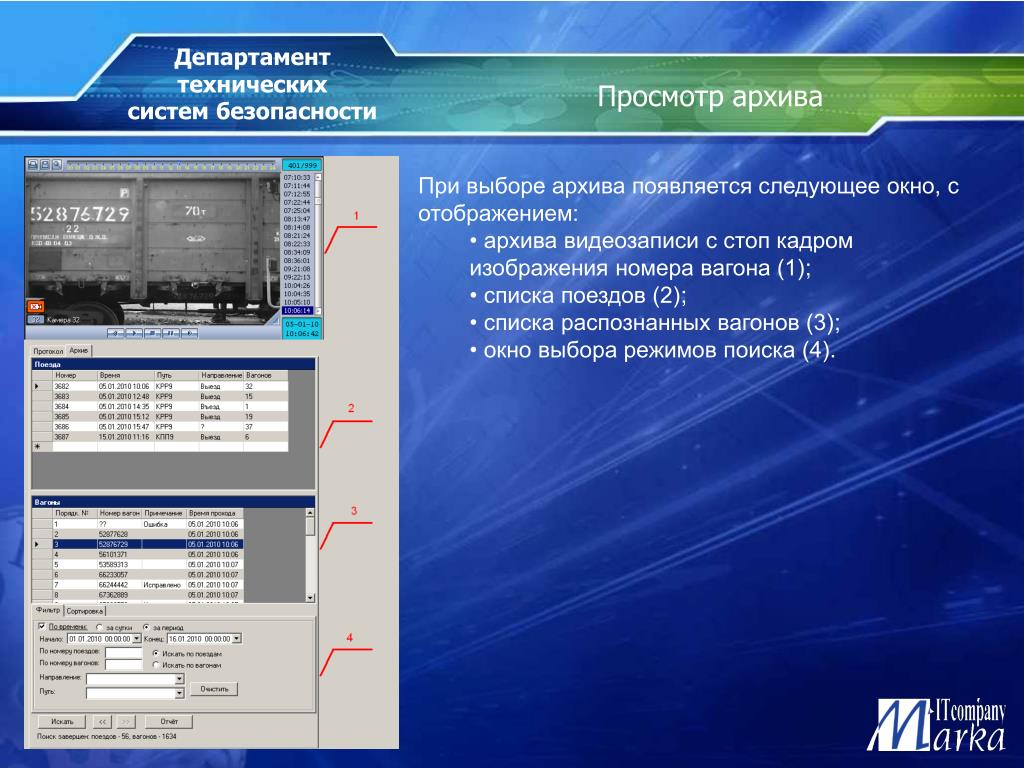Viewport: 1024px width, 768px height.
Task: Click the По номеру поездов input field
Action: [124, 652]
